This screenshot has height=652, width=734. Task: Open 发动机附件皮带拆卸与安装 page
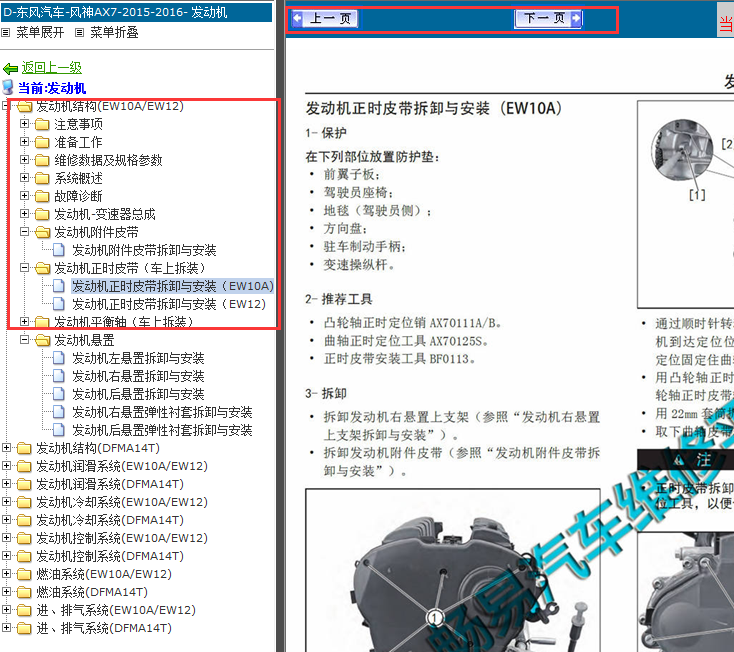click(x=144, y=250)
